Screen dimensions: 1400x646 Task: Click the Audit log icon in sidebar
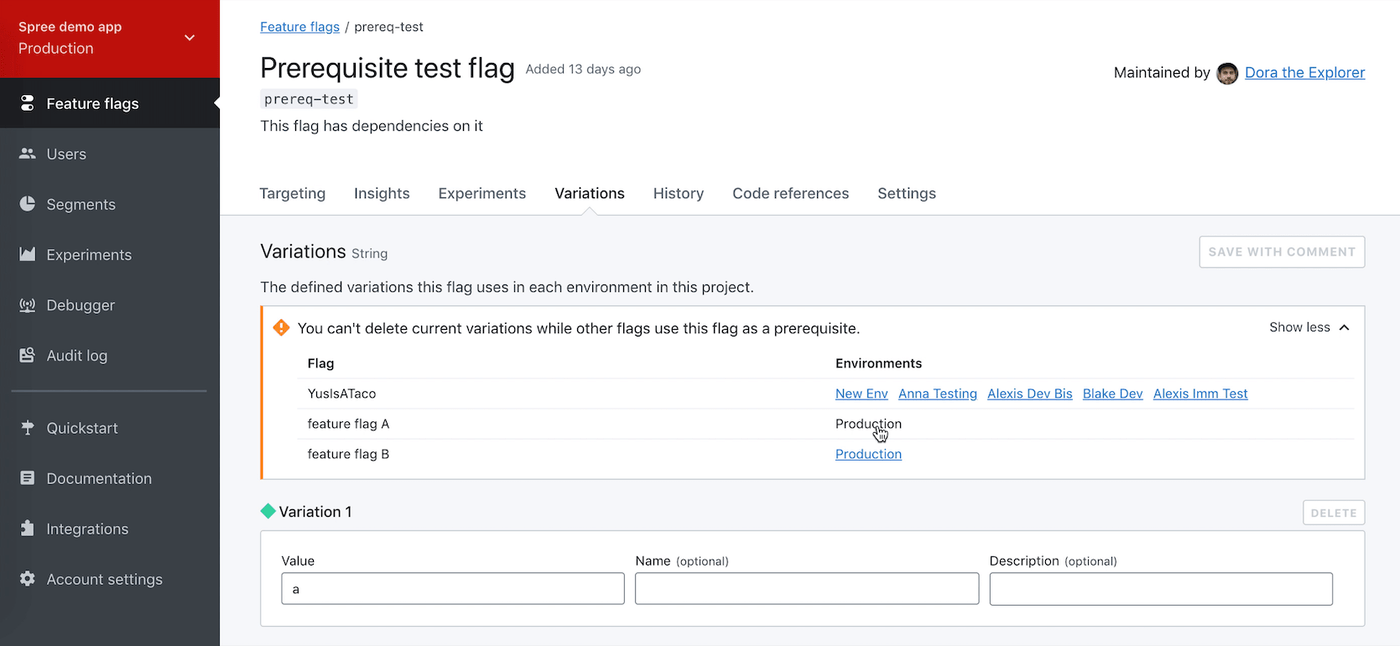pos(27,355)
